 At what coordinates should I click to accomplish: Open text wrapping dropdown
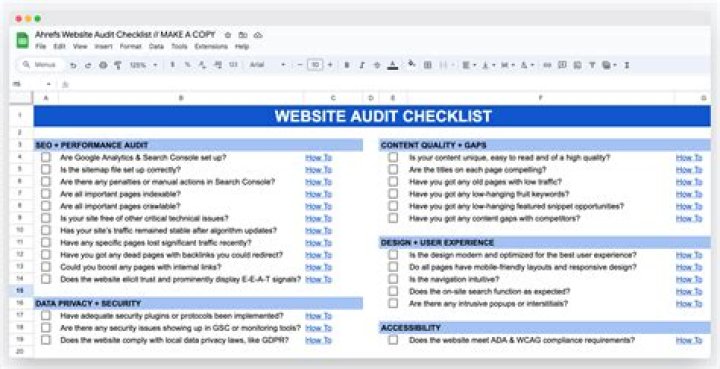click(x=507, y=65)
